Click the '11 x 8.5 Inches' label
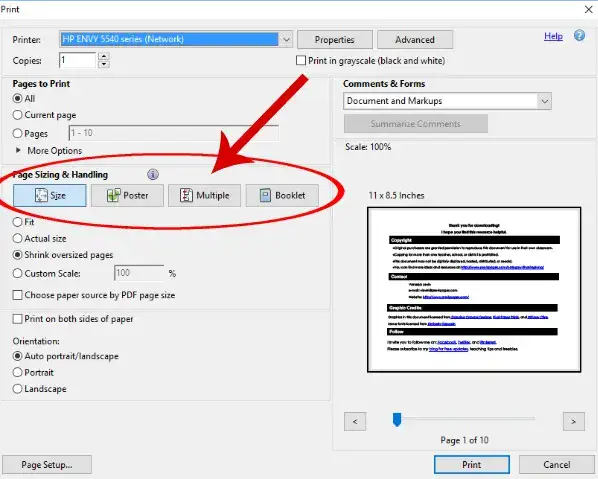Screen dimensions: 598x479 point(396,196)
